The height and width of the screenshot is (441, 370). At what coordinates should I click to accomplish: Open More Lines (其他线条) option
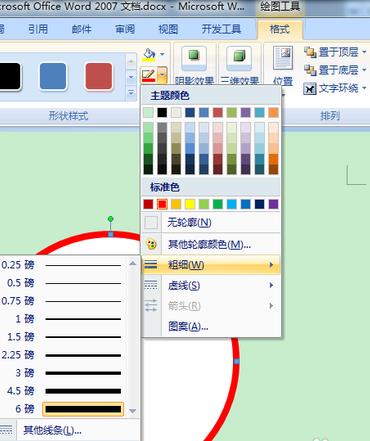(x=70, y=430)
